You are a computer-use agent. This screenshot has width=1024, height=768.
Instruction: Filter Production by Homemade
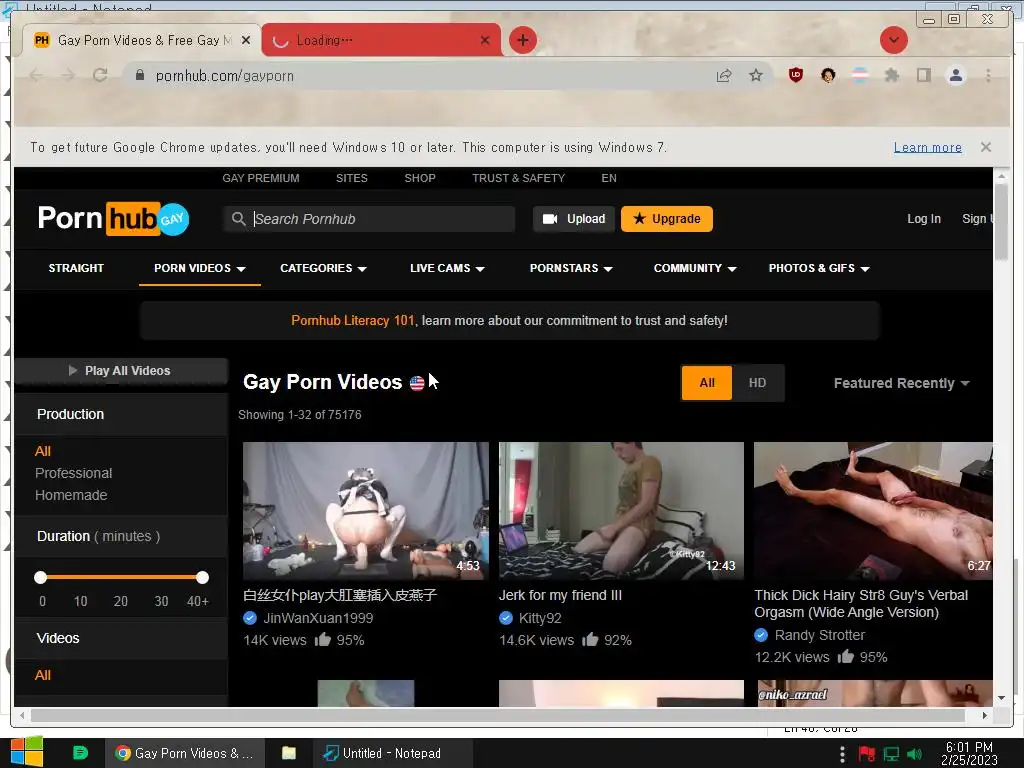click(71, 495)
